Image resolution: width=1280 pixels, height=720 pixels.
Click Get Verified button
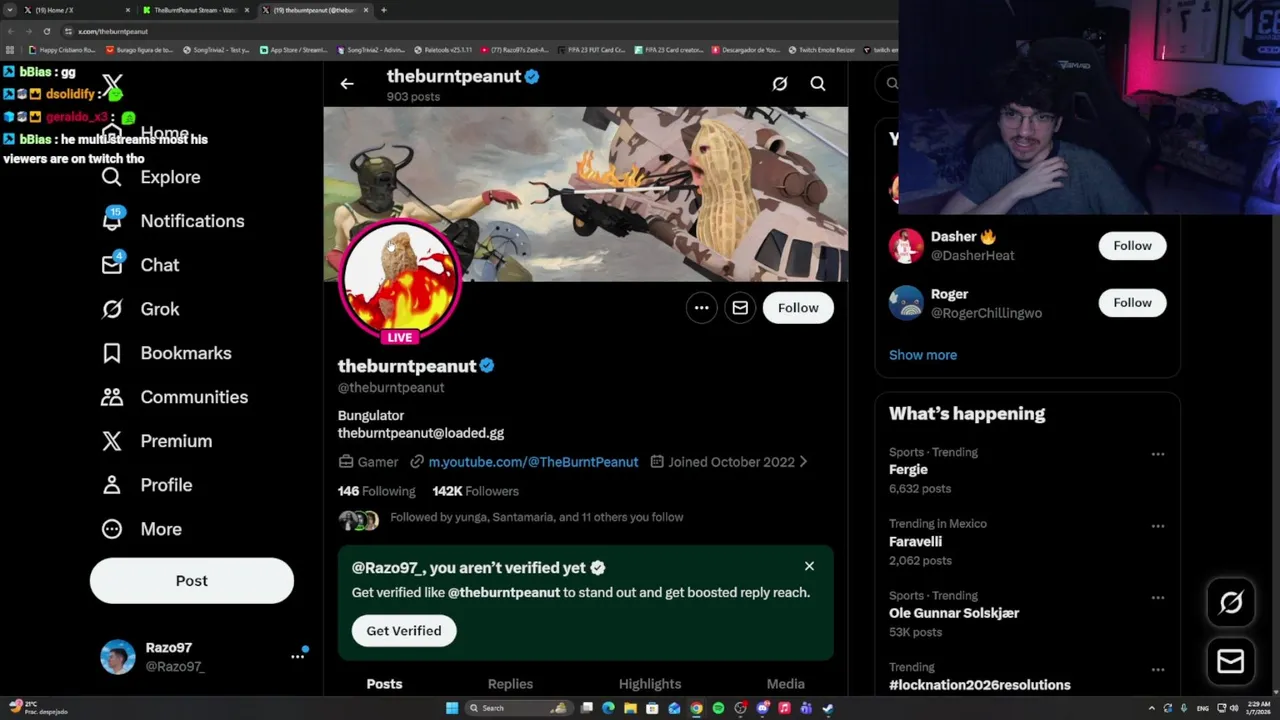pos(404,631)
